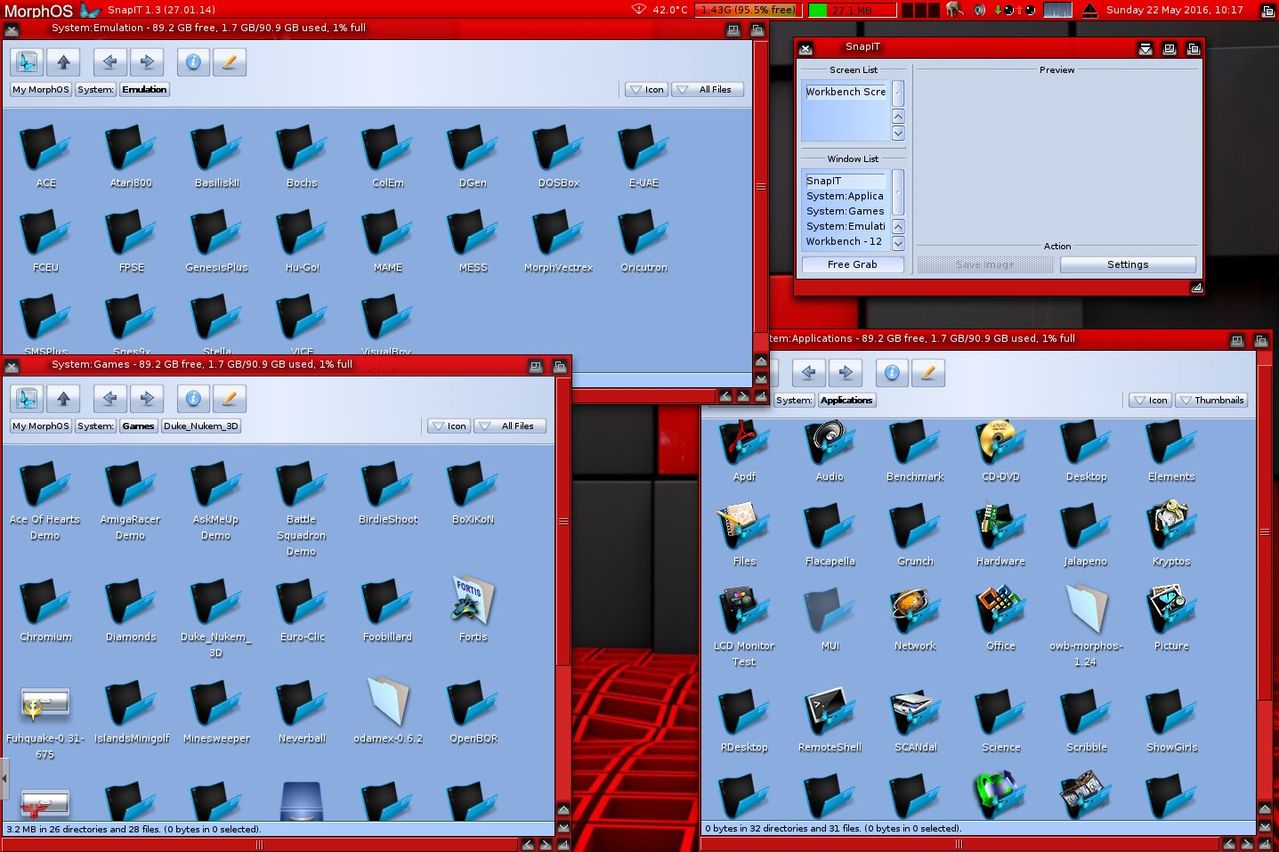
Task: Click the Duke_Nukem_3D breadcrumb in Games window
Action: click(201, 426)
